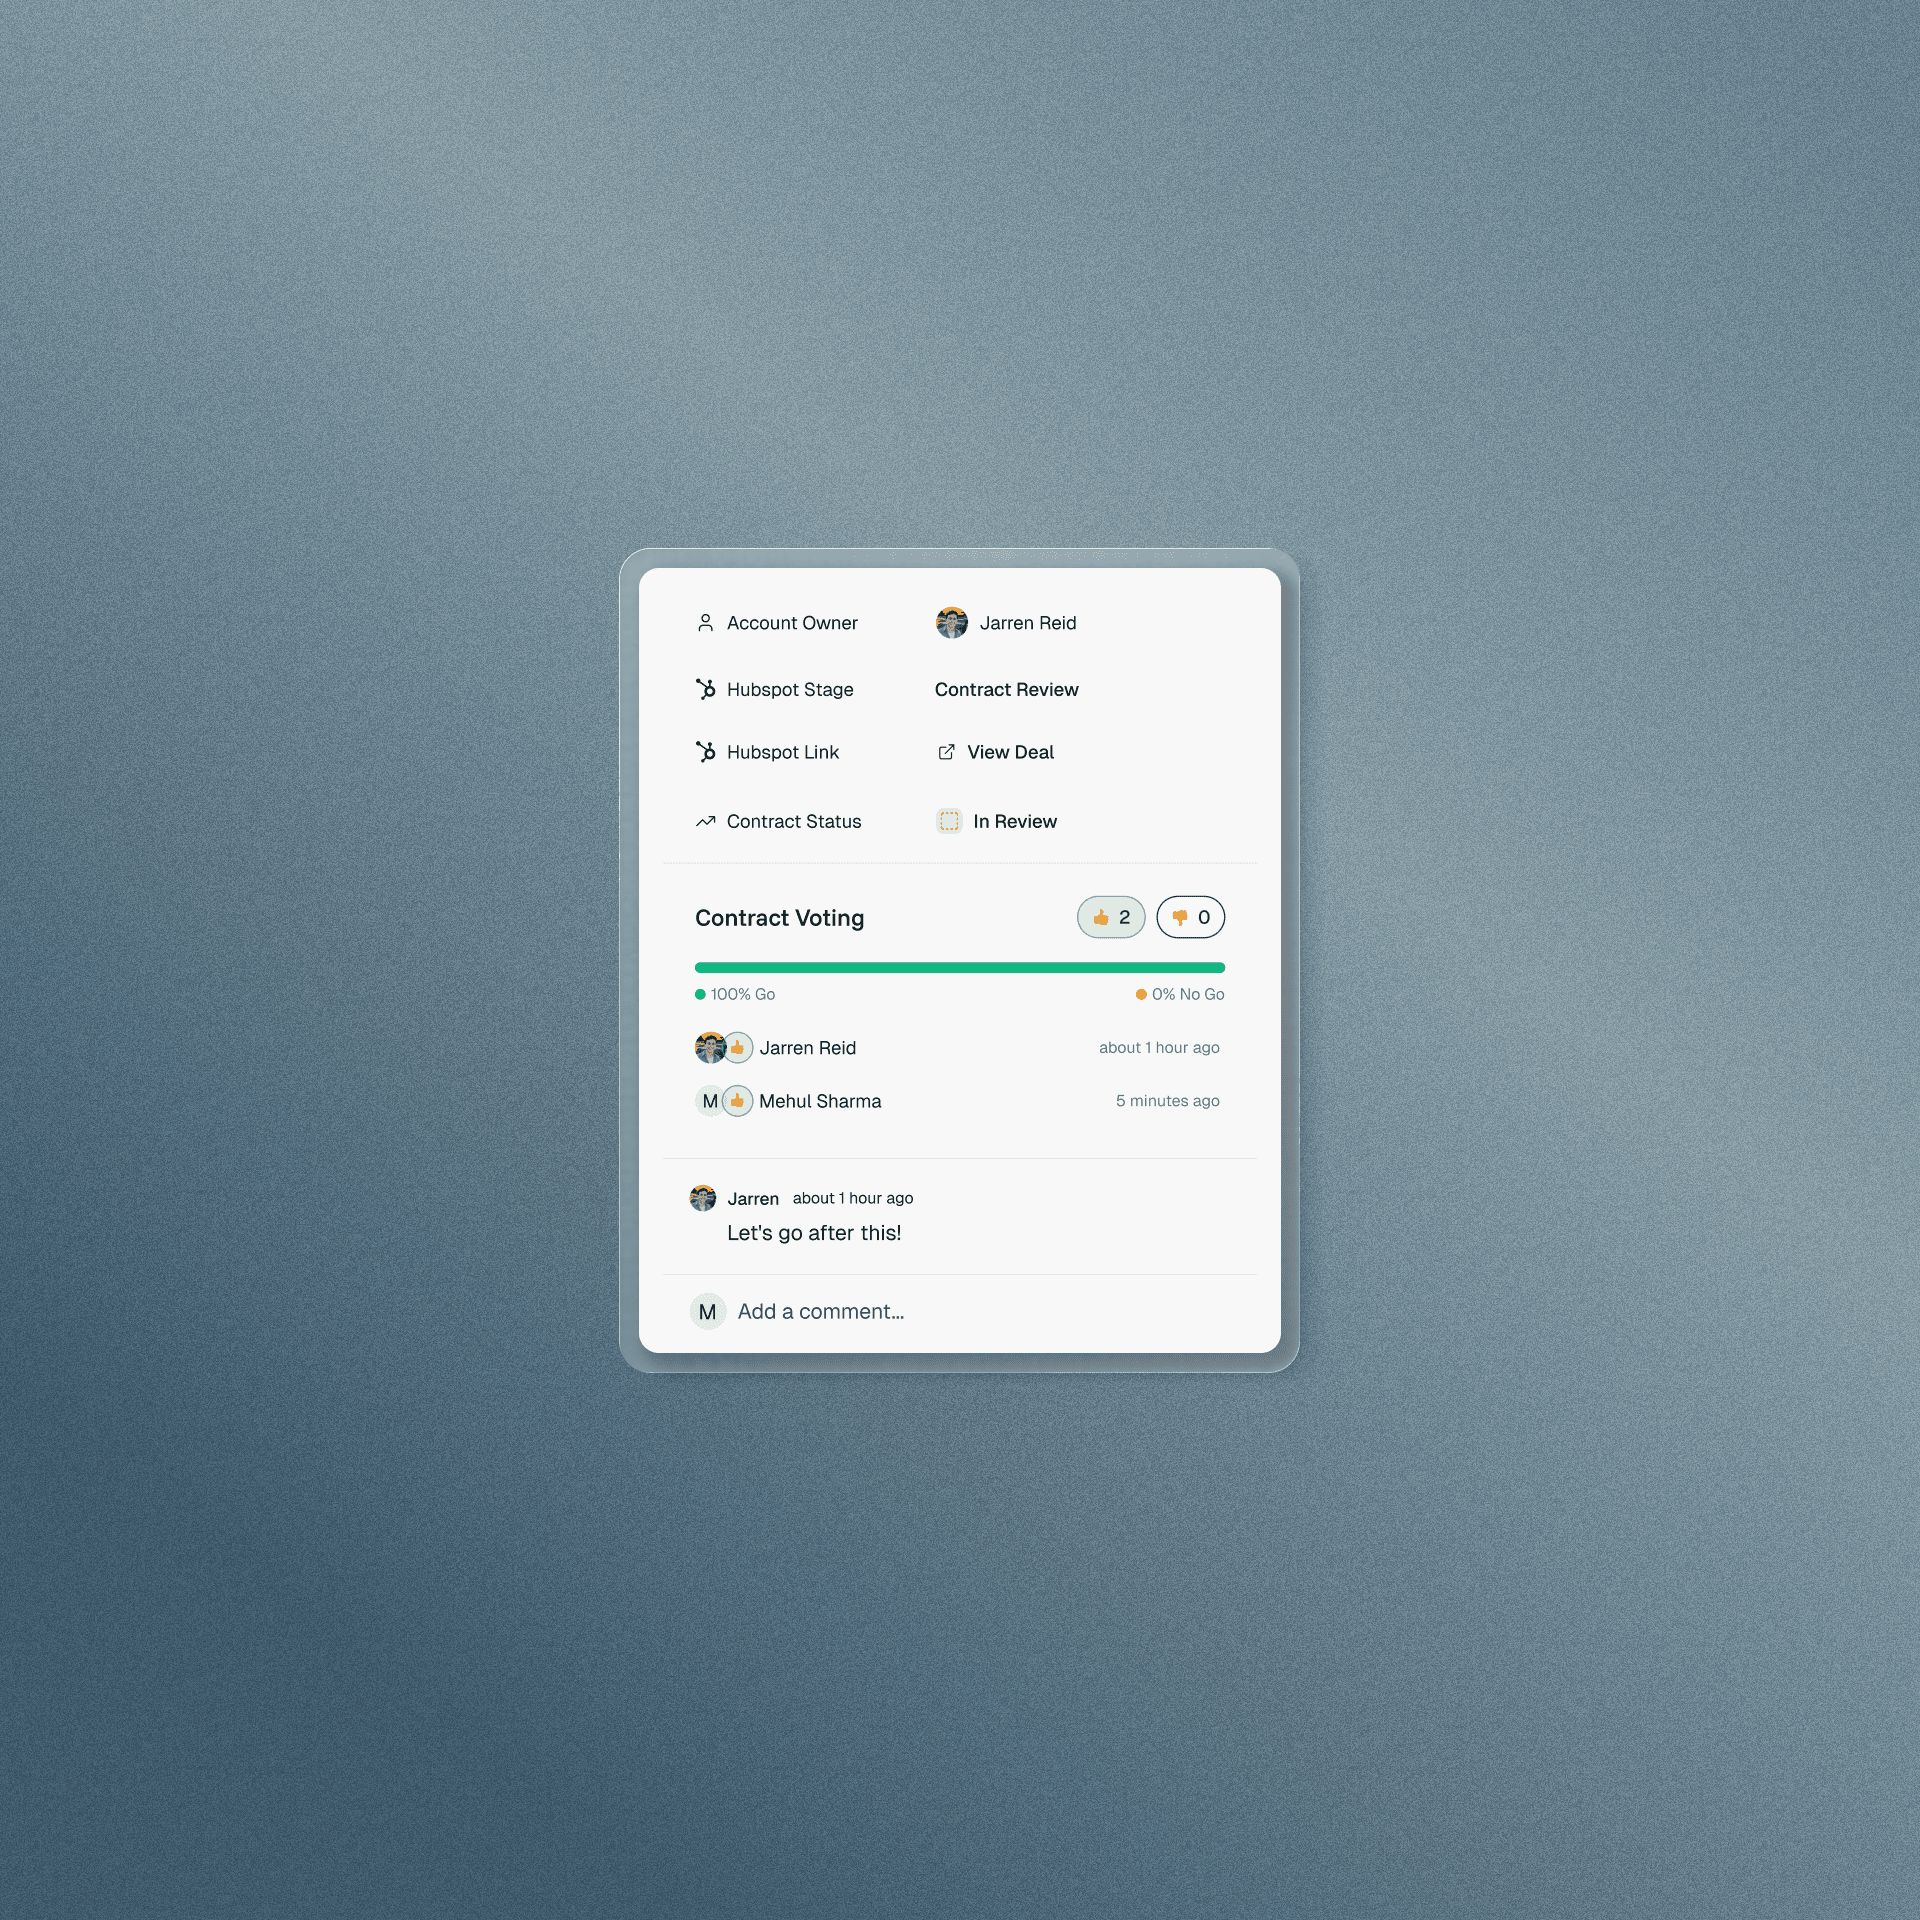Click Jarren Reid's avatar in Account Owner row

[x=952, y=623]
